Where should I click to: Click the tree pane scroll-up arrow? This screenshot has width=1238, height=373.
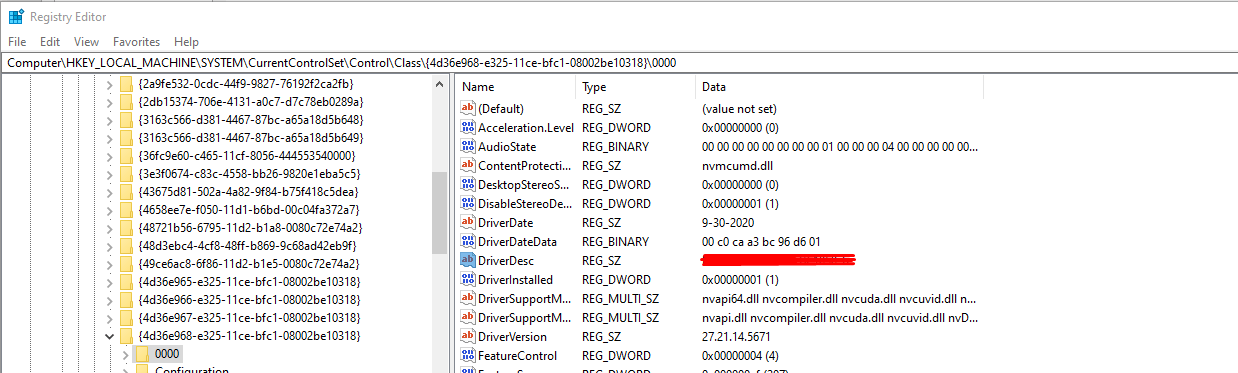440,84
